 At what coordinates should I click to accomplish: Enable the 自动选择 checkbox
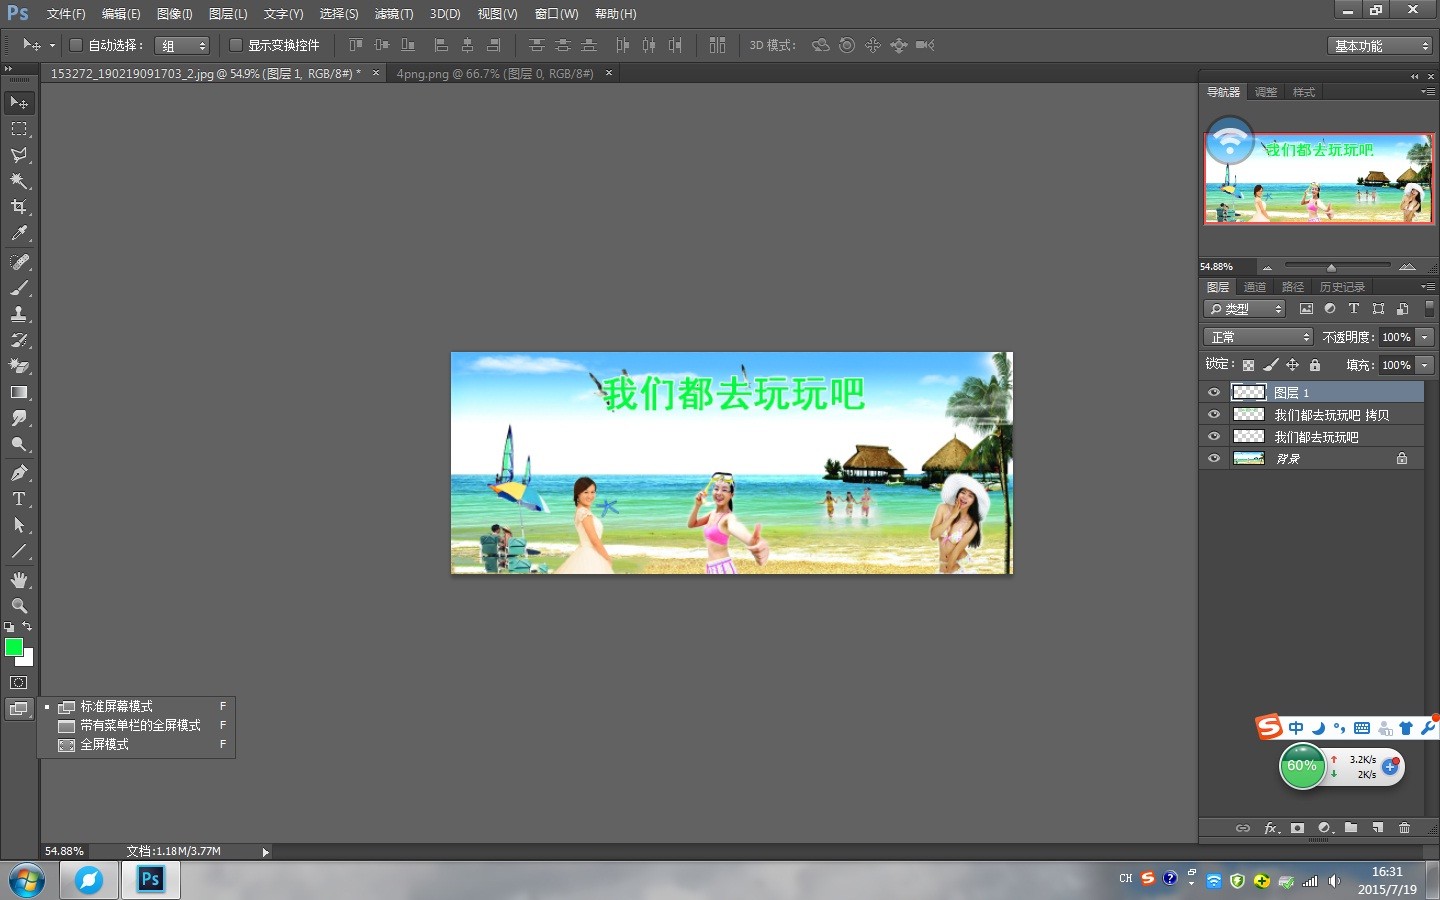tap(76, 45)
